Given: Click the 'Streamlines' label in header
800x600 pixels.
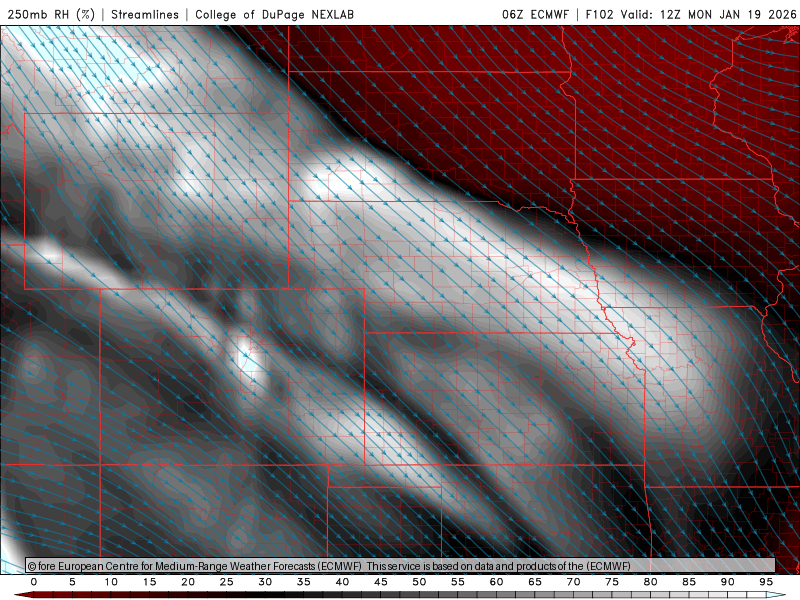Looking at the screenshot, I should [x=145, y=14].
